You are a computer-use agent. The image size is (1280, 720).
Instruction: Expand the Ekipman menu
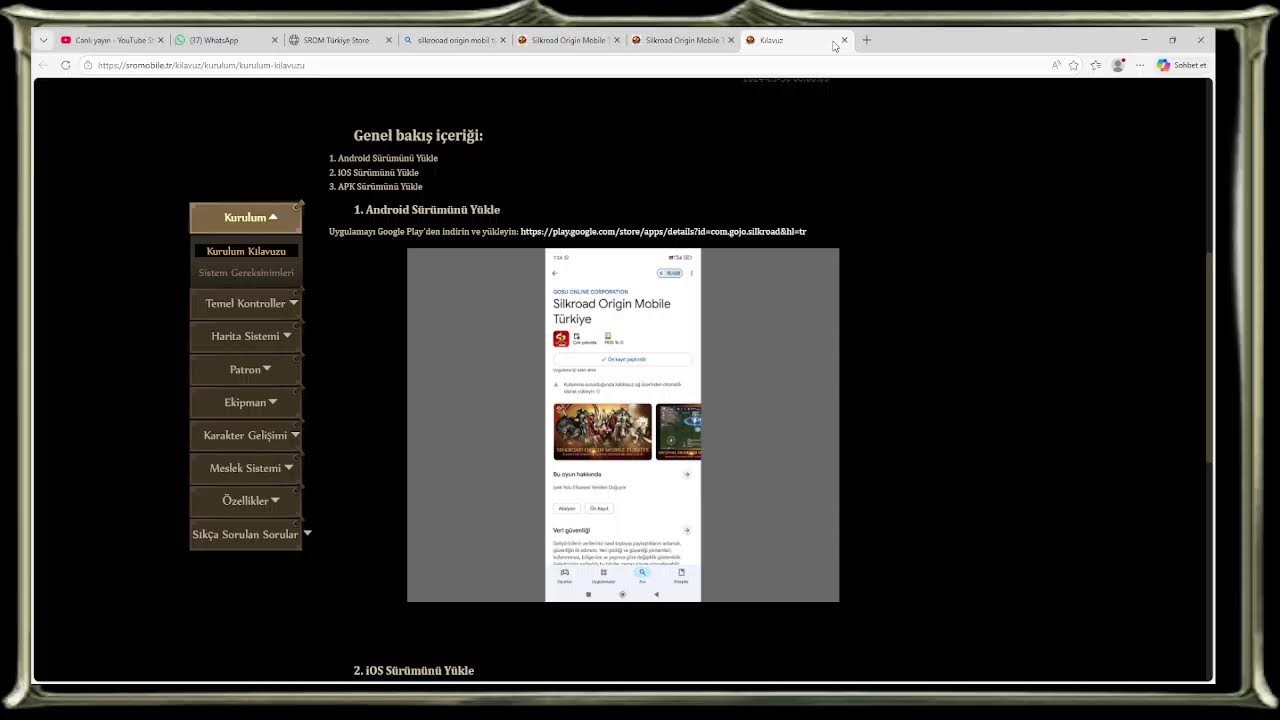coord(246,402)
